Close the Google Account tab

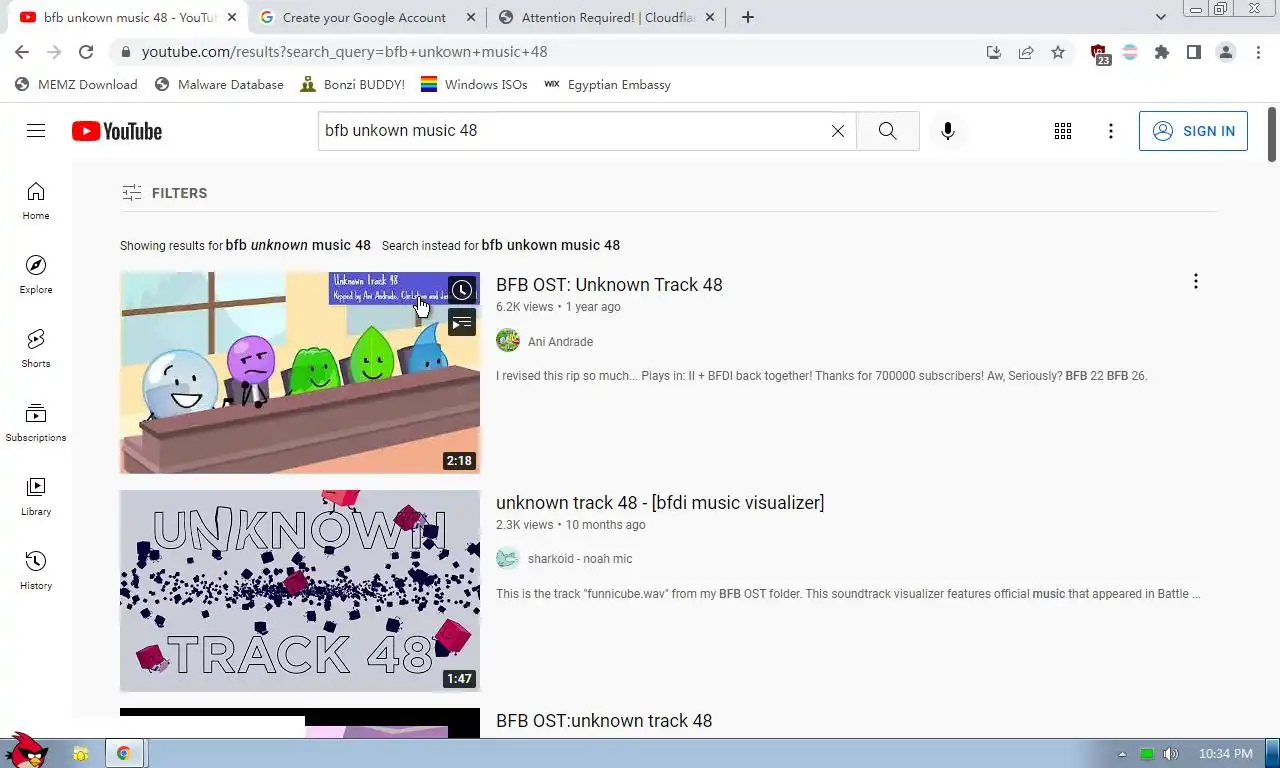click(469, 17)
